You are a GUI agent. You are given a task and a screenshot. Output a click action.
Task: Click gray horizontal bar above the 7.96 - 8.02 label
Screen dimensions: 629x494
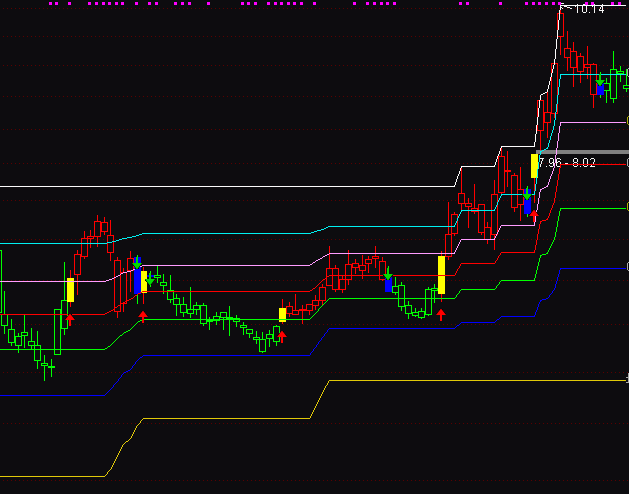coord(580,152)
